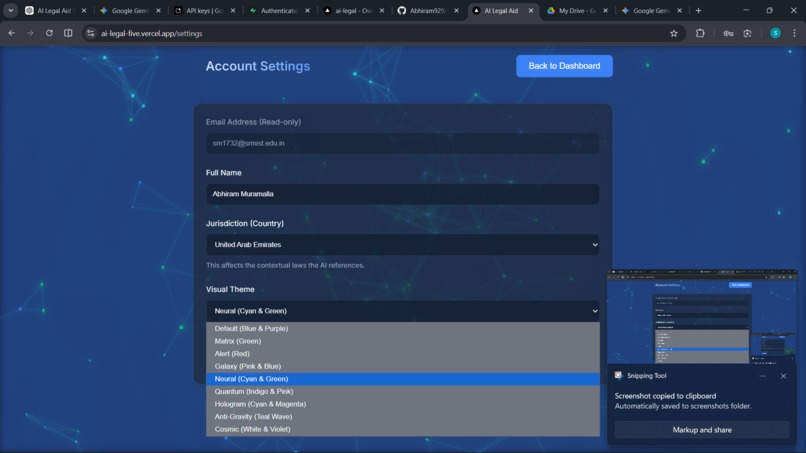
Task: Click Back to Dashboard button
Action: pyautogui.click(x=564, y=66)
